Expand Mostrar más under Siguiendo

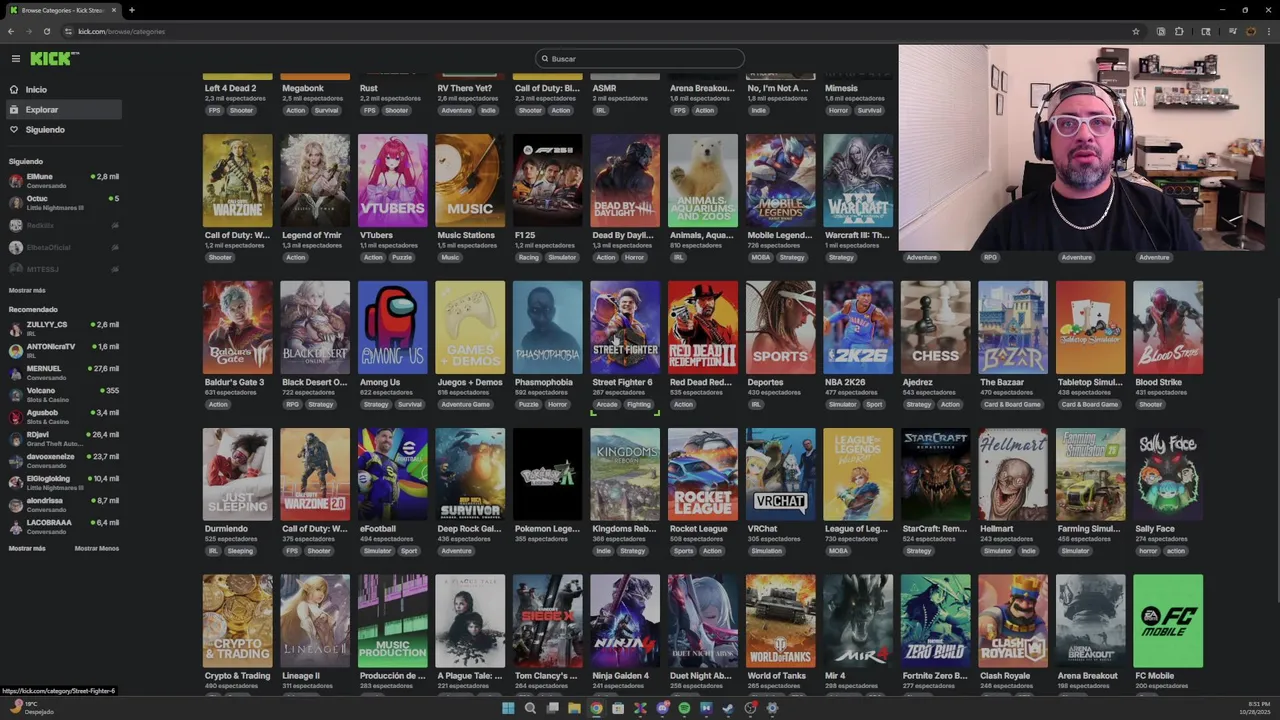(27, 290)
